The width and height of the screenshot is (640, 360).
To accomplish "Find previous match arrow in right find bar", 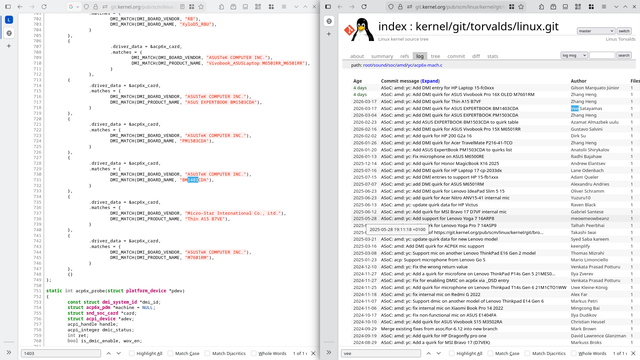I will pyautogui.click(x=429, y=353).
